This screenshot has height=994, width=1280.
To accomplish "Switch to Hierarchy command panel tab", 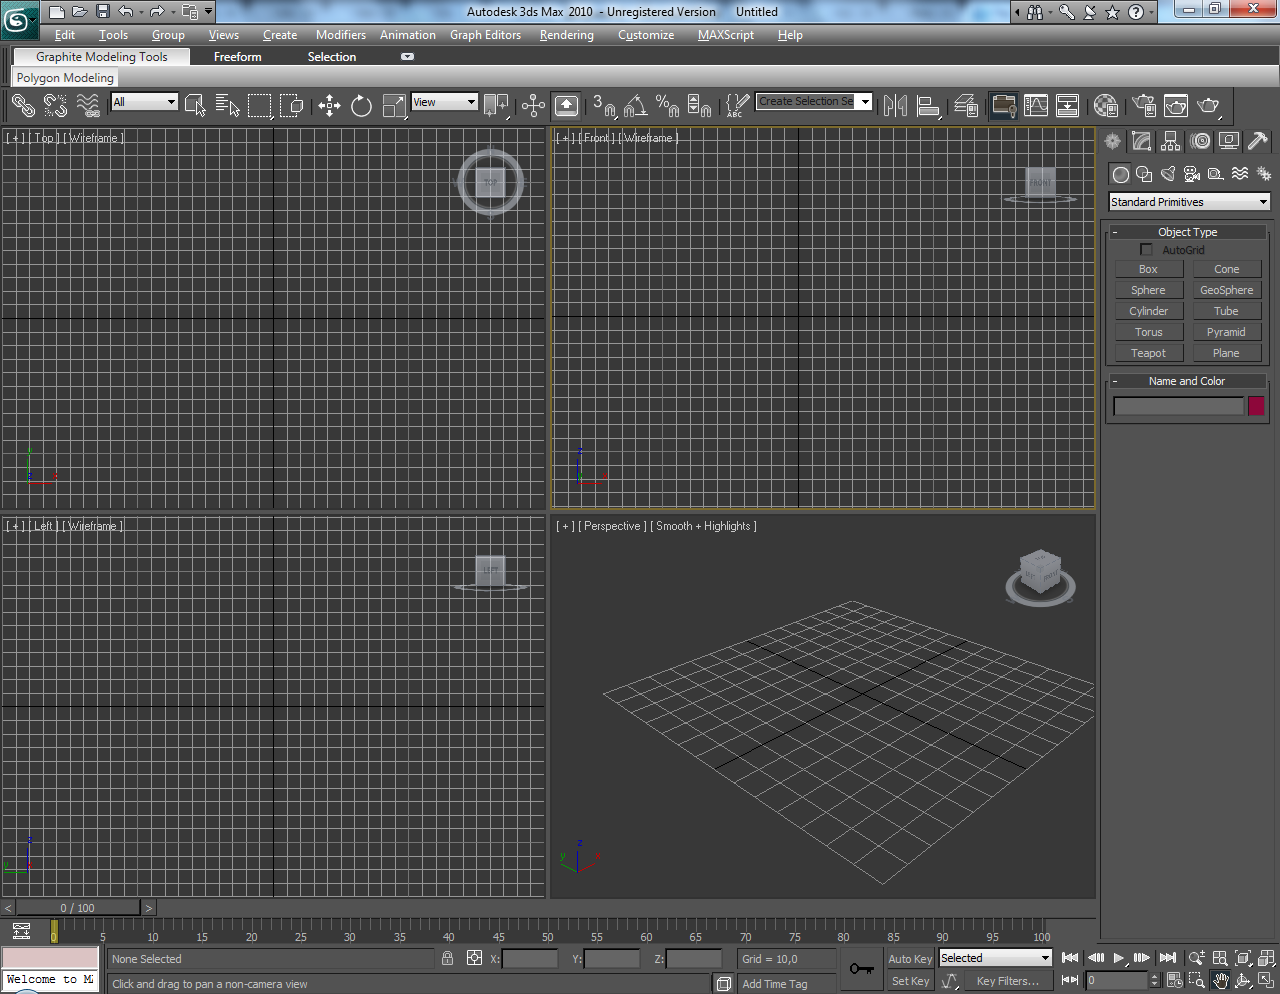I will pyautogui.click(x=1171, y=141).
